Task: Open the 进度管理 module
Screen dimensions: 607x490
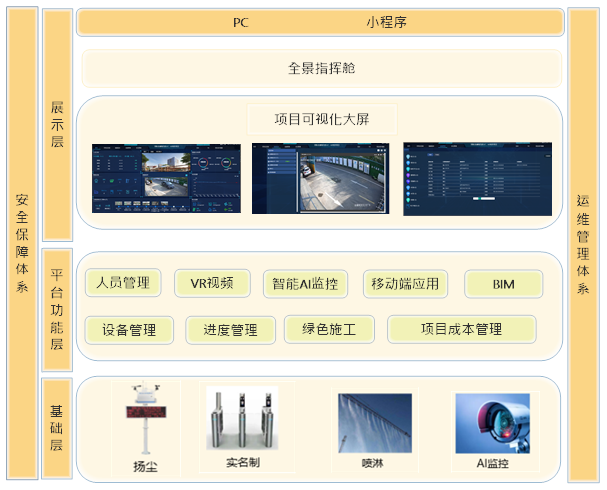Action: (x=230, y=330)
